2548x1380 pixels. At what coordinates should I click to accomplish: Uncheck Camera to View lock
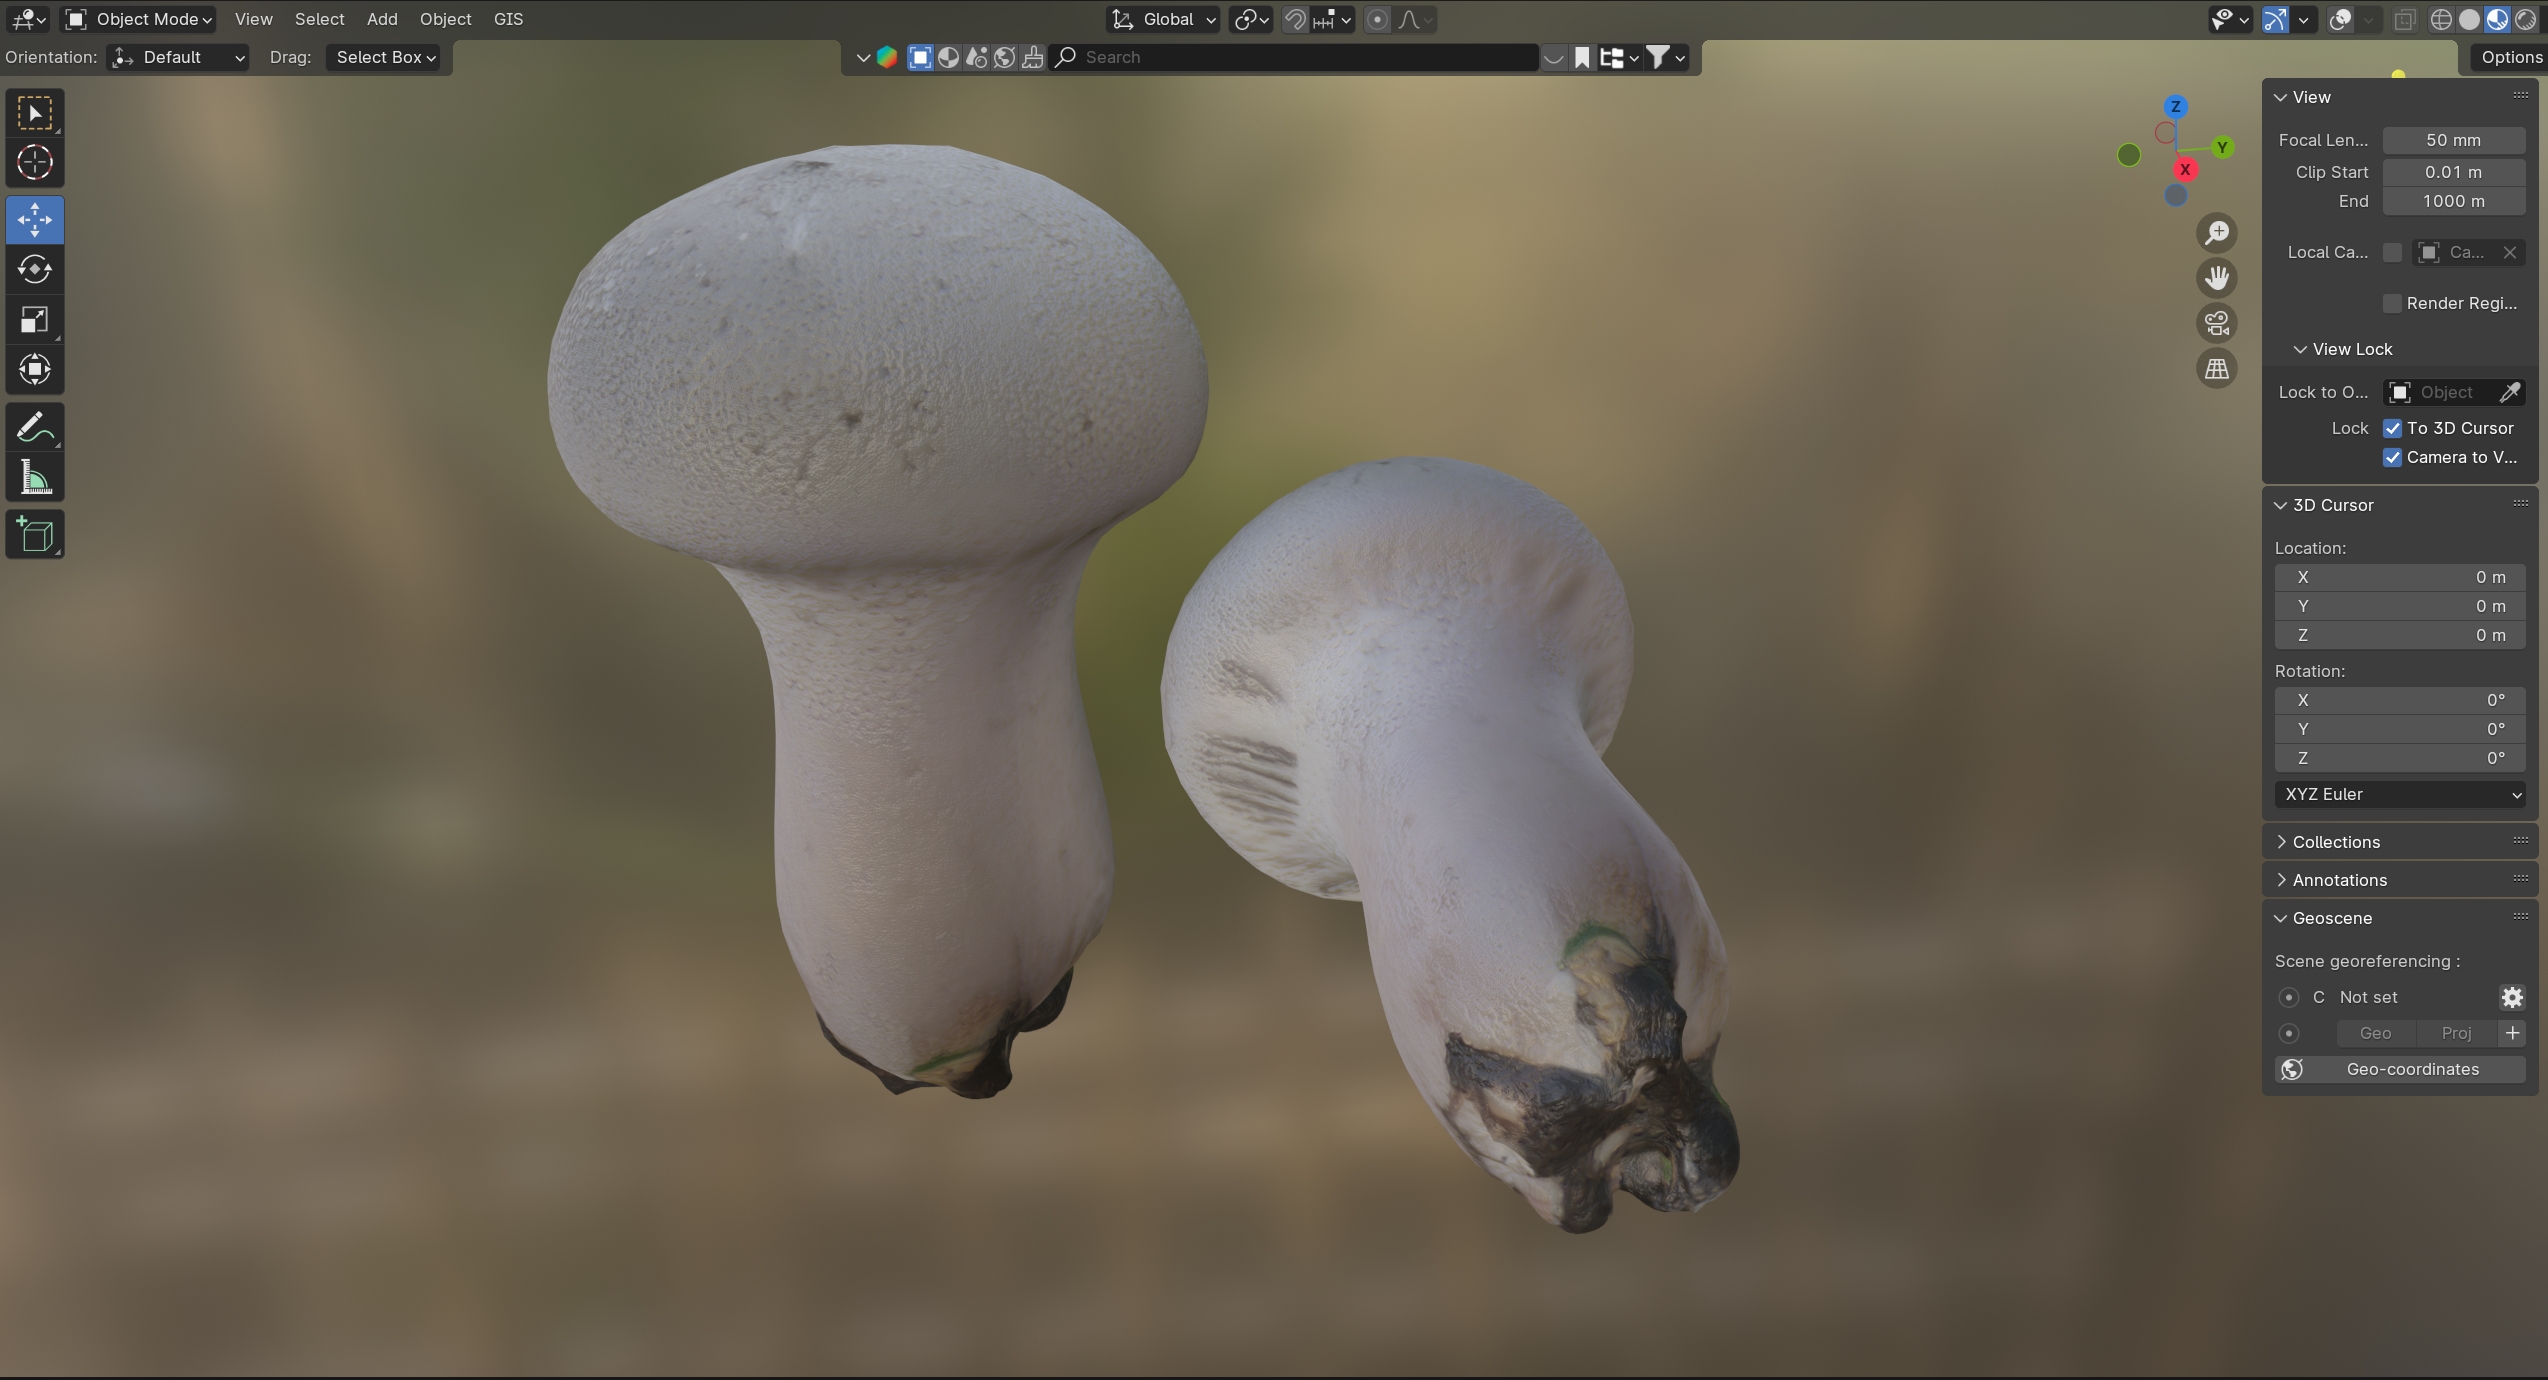[x=2393, y=457]
